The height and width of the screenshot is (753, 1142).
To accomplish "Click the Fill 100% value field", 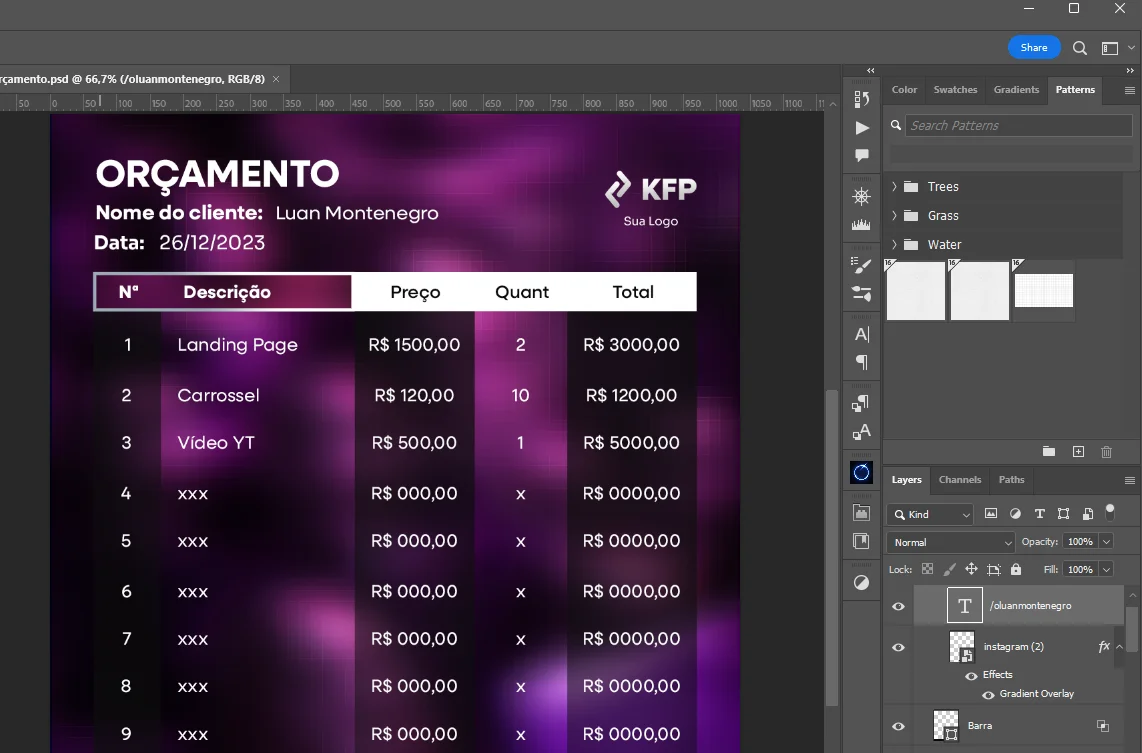I will tap(1080, 569).
